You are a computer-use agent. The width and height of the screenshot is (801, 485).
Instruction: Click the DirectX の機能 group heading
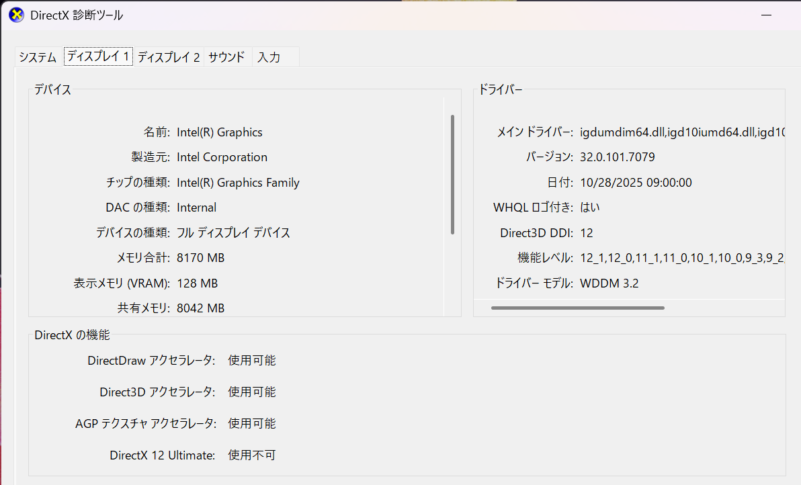[72, 335]
